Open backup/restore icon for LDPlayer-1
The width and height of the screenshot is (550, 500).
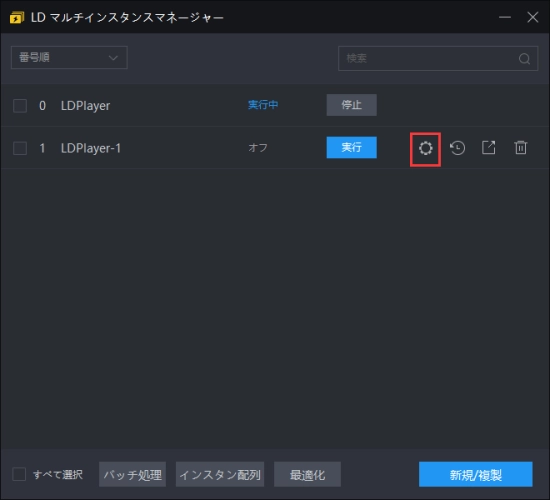point(457,148)
